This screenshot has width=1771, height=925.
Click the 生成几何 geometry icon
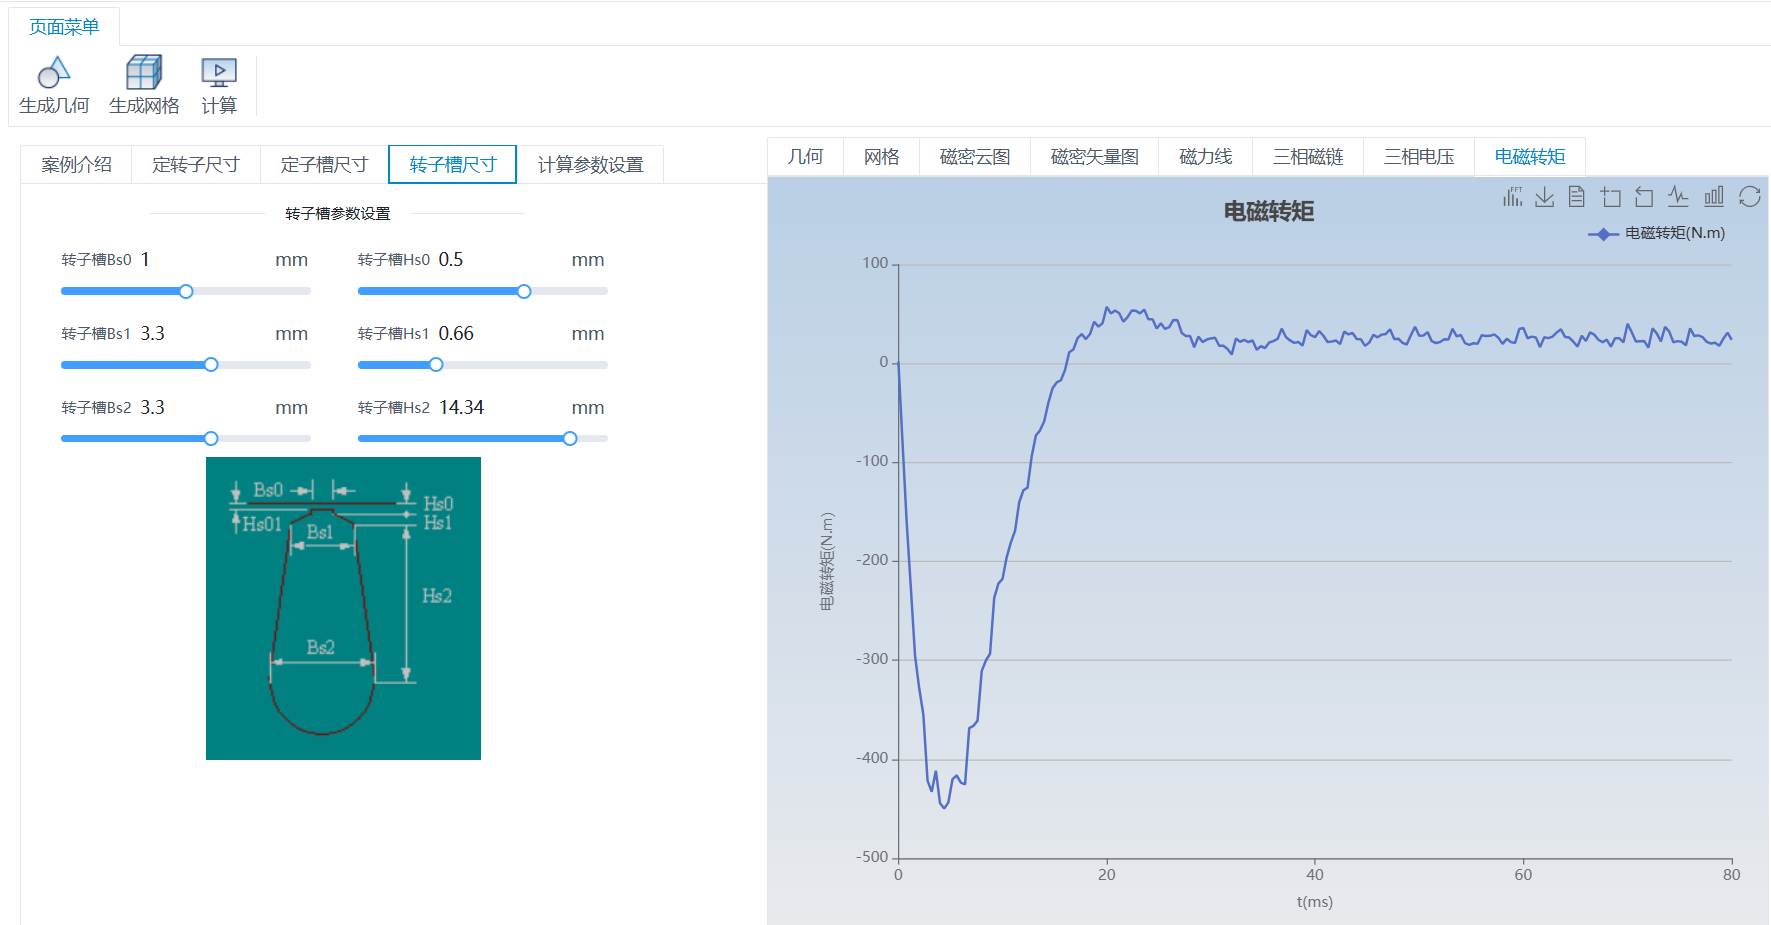(54, 73)
